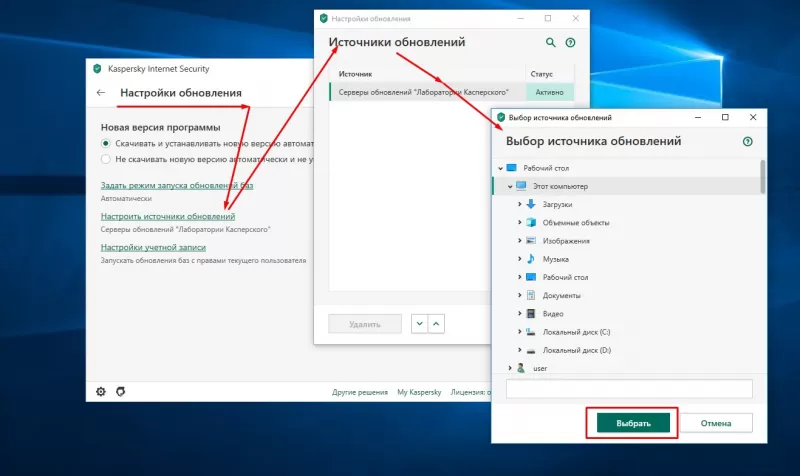Click the Активно status cell
Viewport: 800px width, 476px height.
[549, 92]
